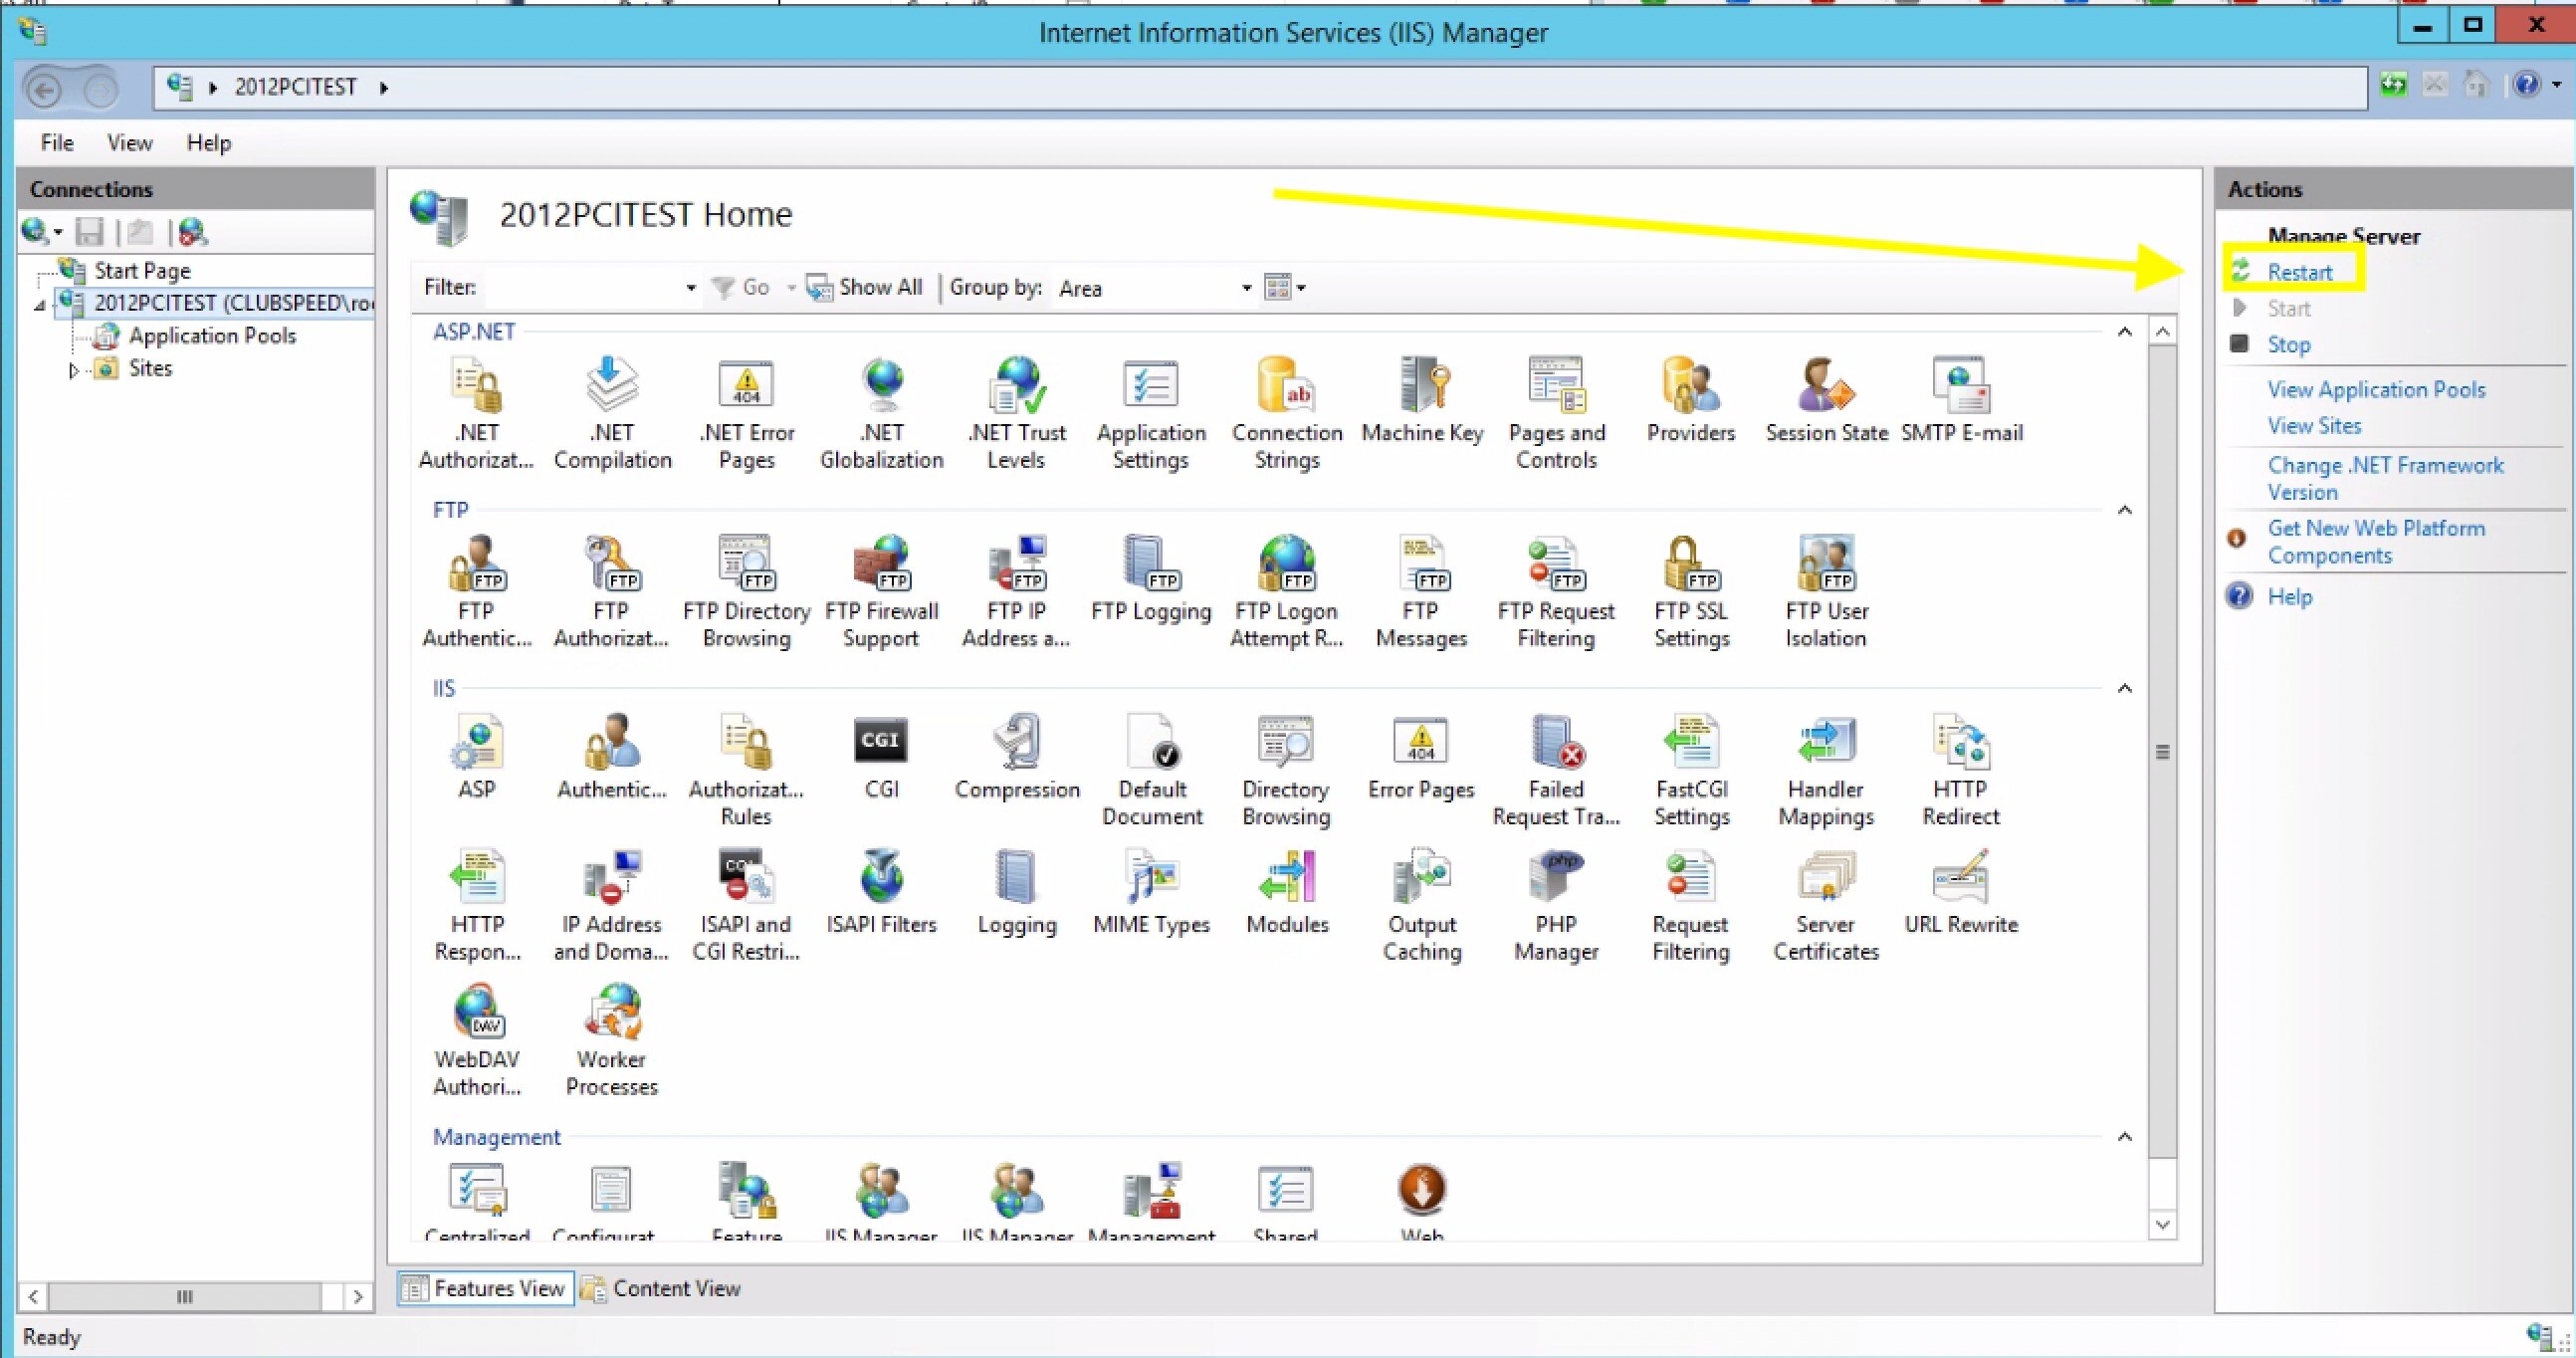This screenshot has width=2576, height=1358.
Task: Open the PHP Manager
Action: click(x=1556, y=905)
